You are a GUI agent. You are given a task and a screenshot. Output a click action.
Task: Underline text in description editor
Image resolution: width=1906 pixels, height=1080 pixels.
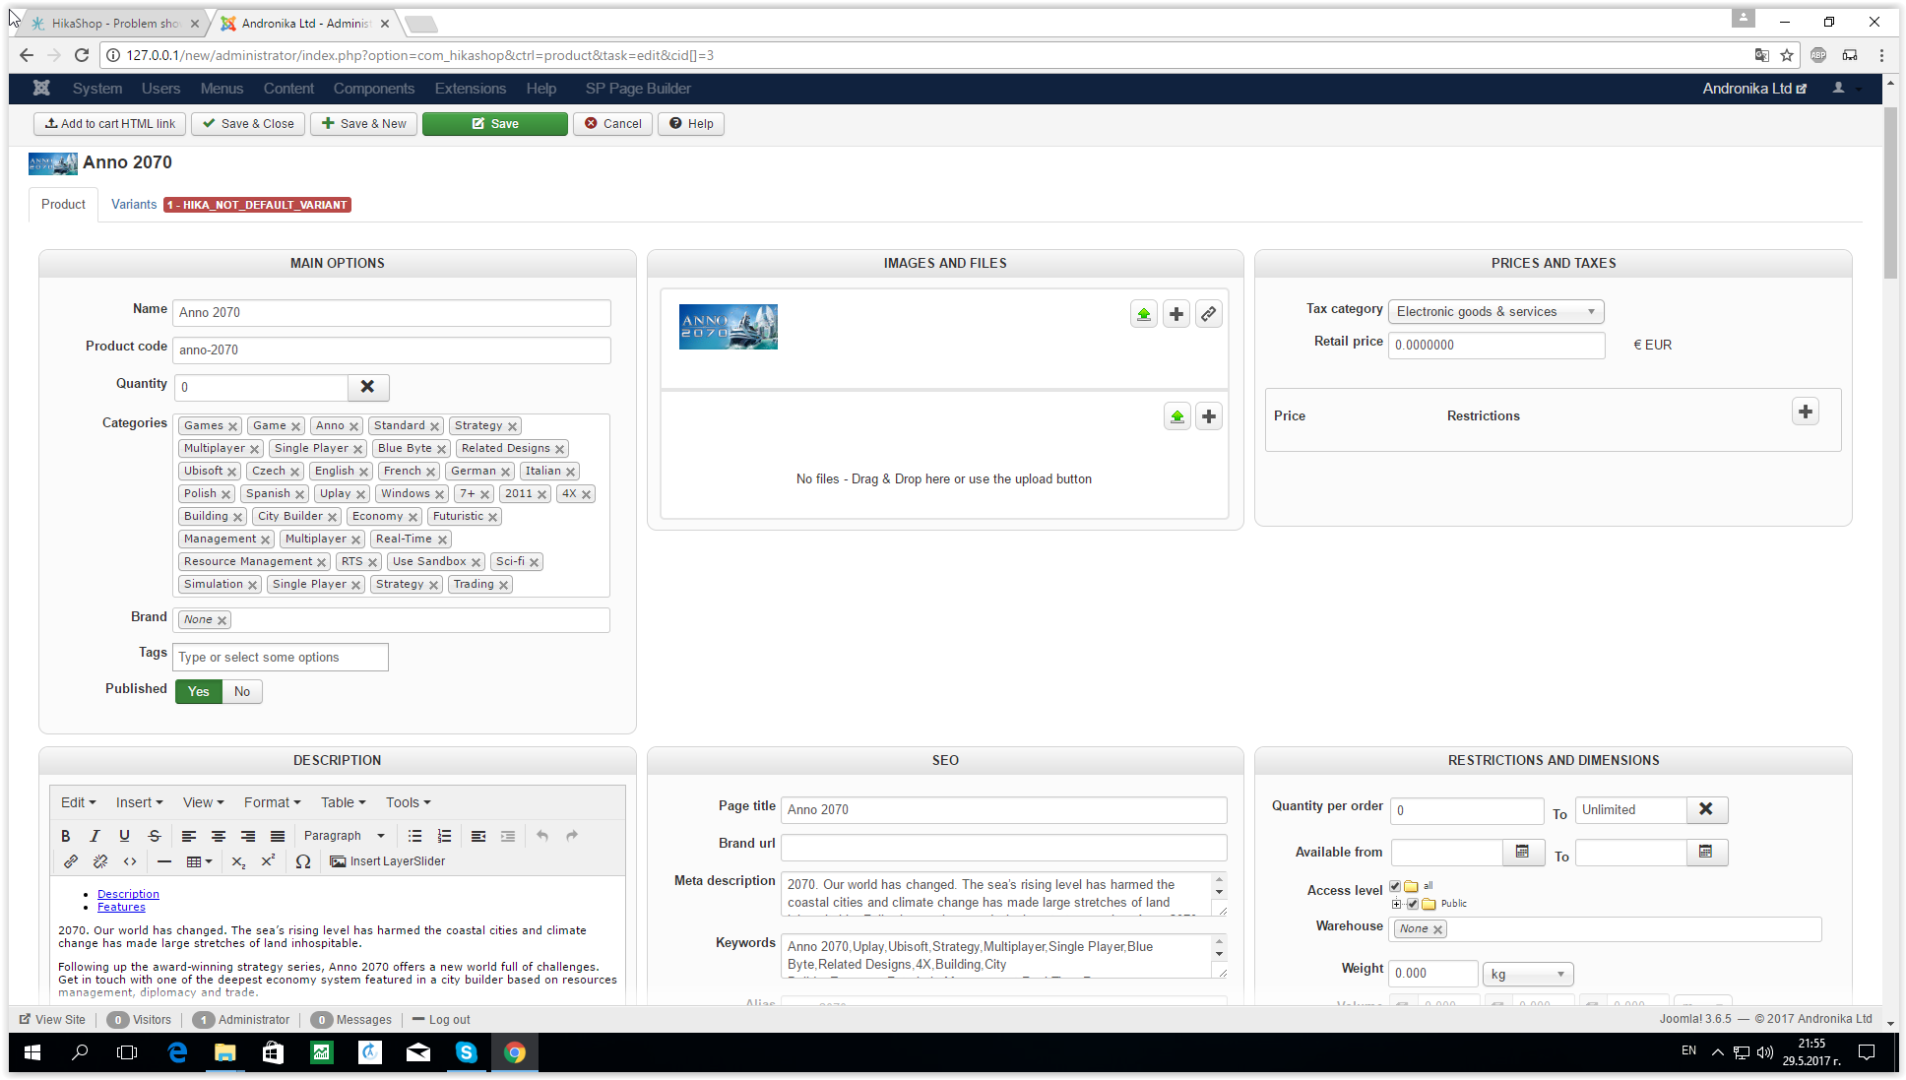[124, 836]
